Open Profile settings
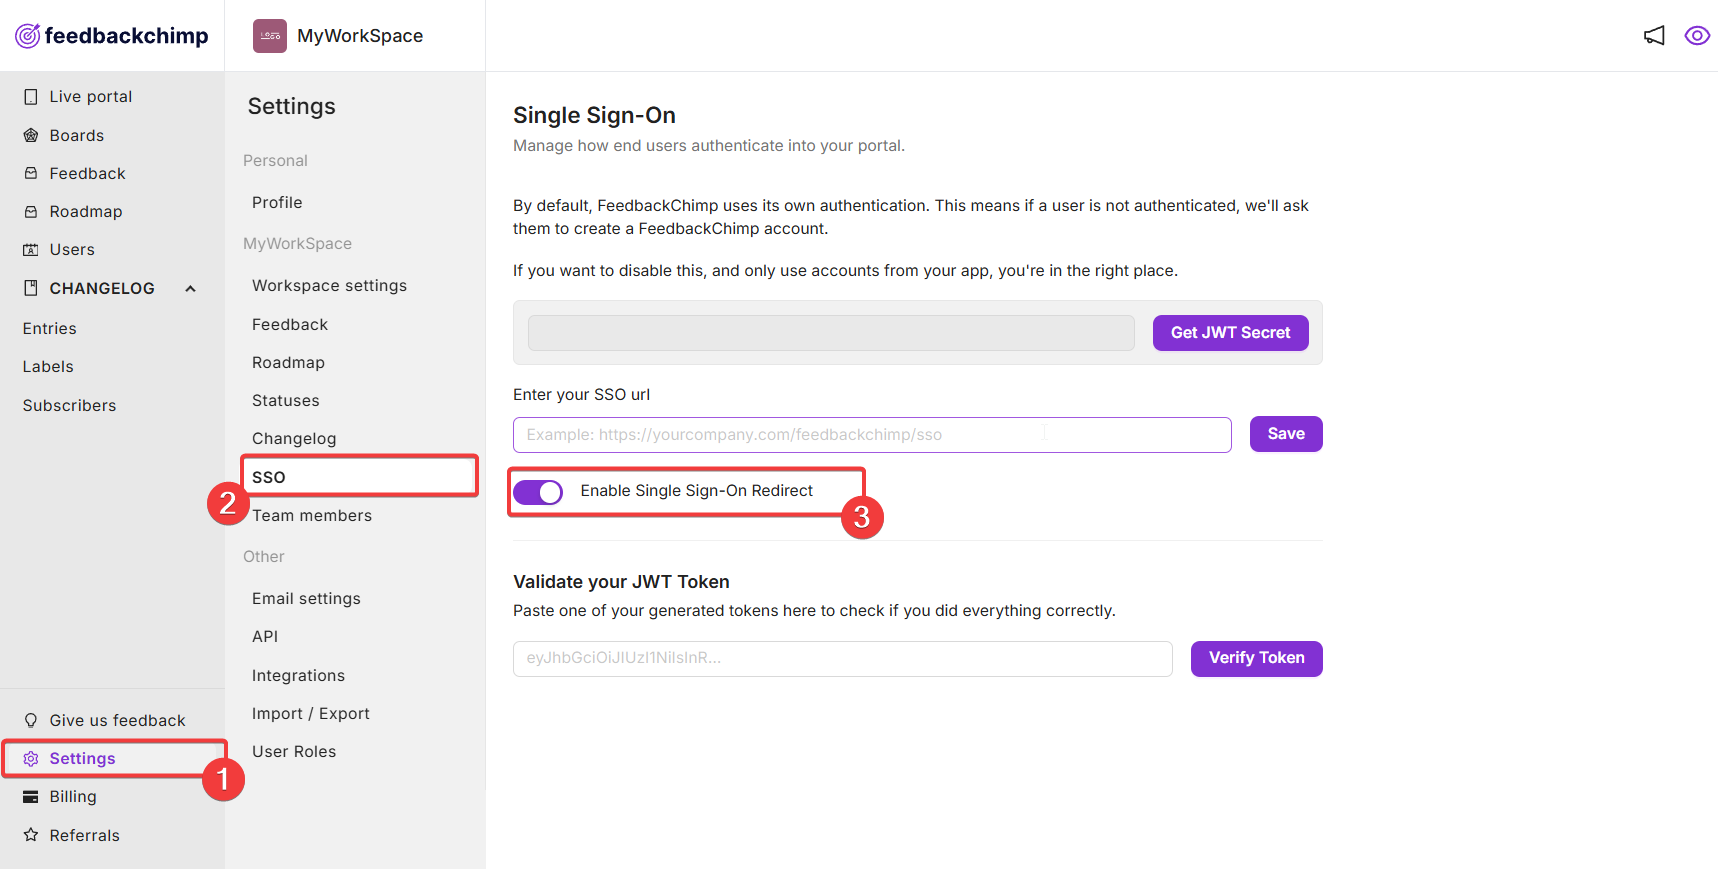The width and height of the screenshot is (1718, 869). coord(277,202)
